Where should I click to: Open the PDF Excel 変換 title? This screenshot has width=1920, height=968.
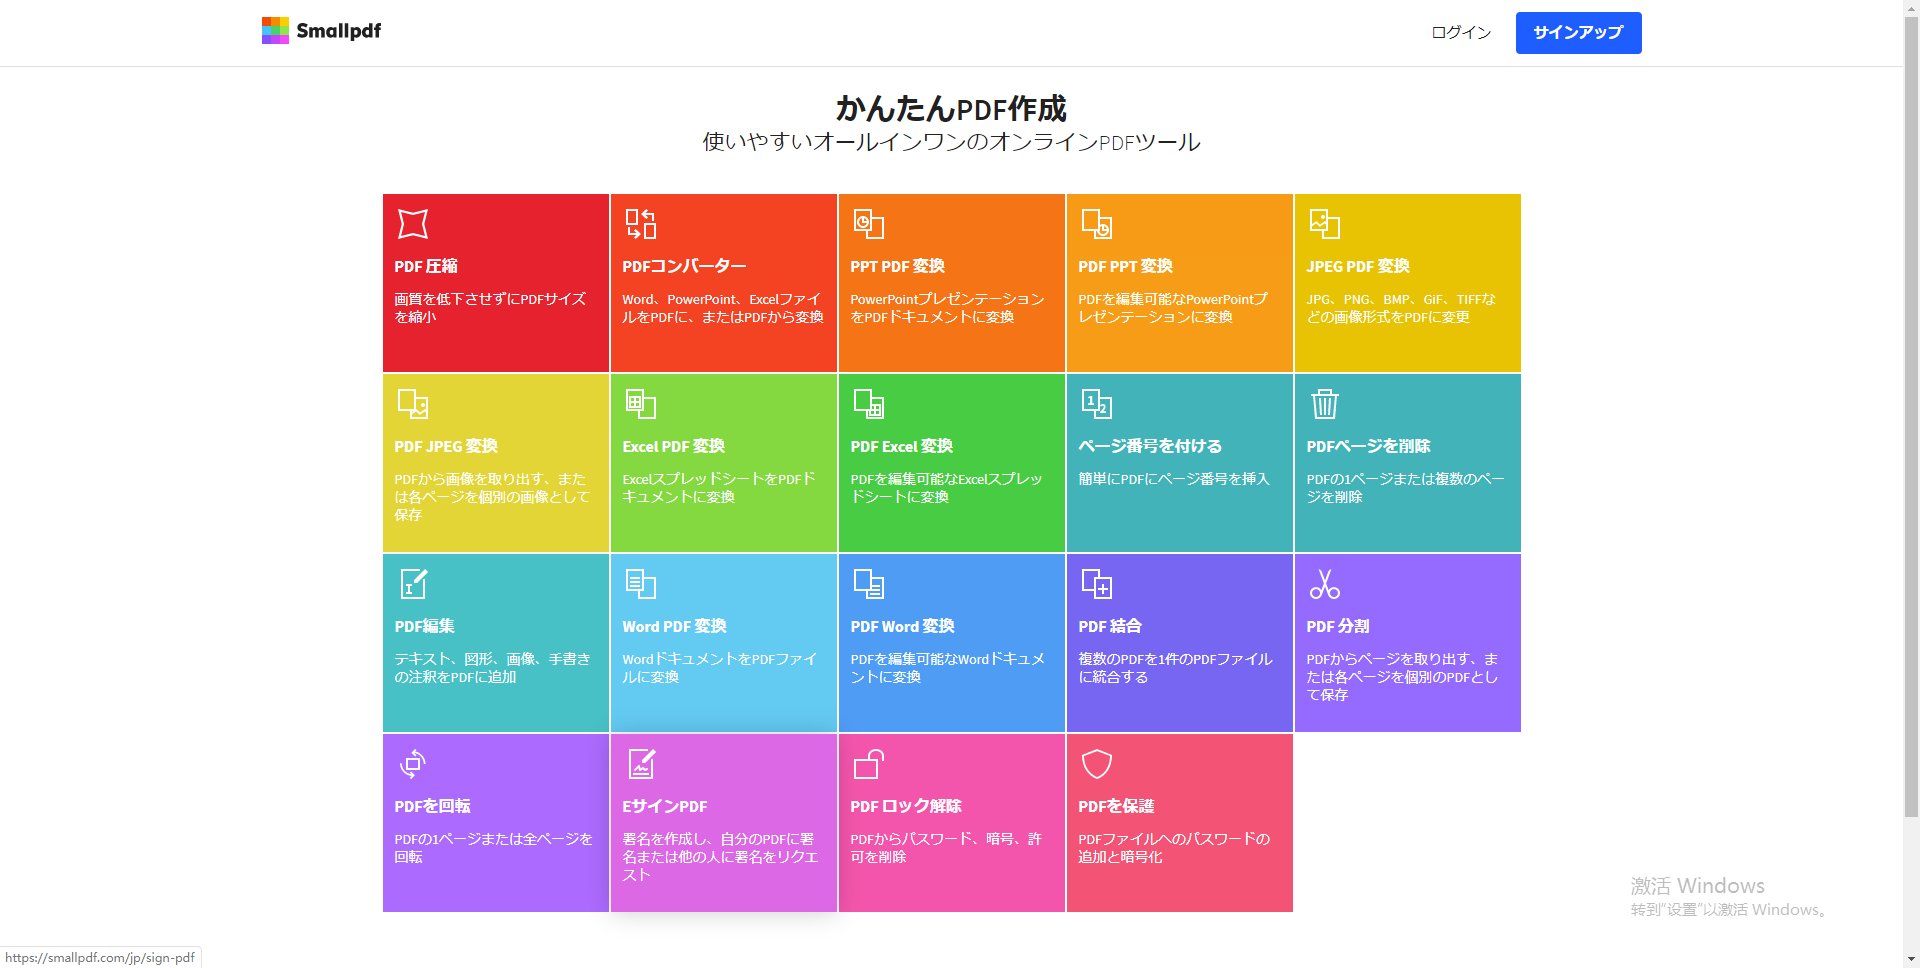point(901,446)
